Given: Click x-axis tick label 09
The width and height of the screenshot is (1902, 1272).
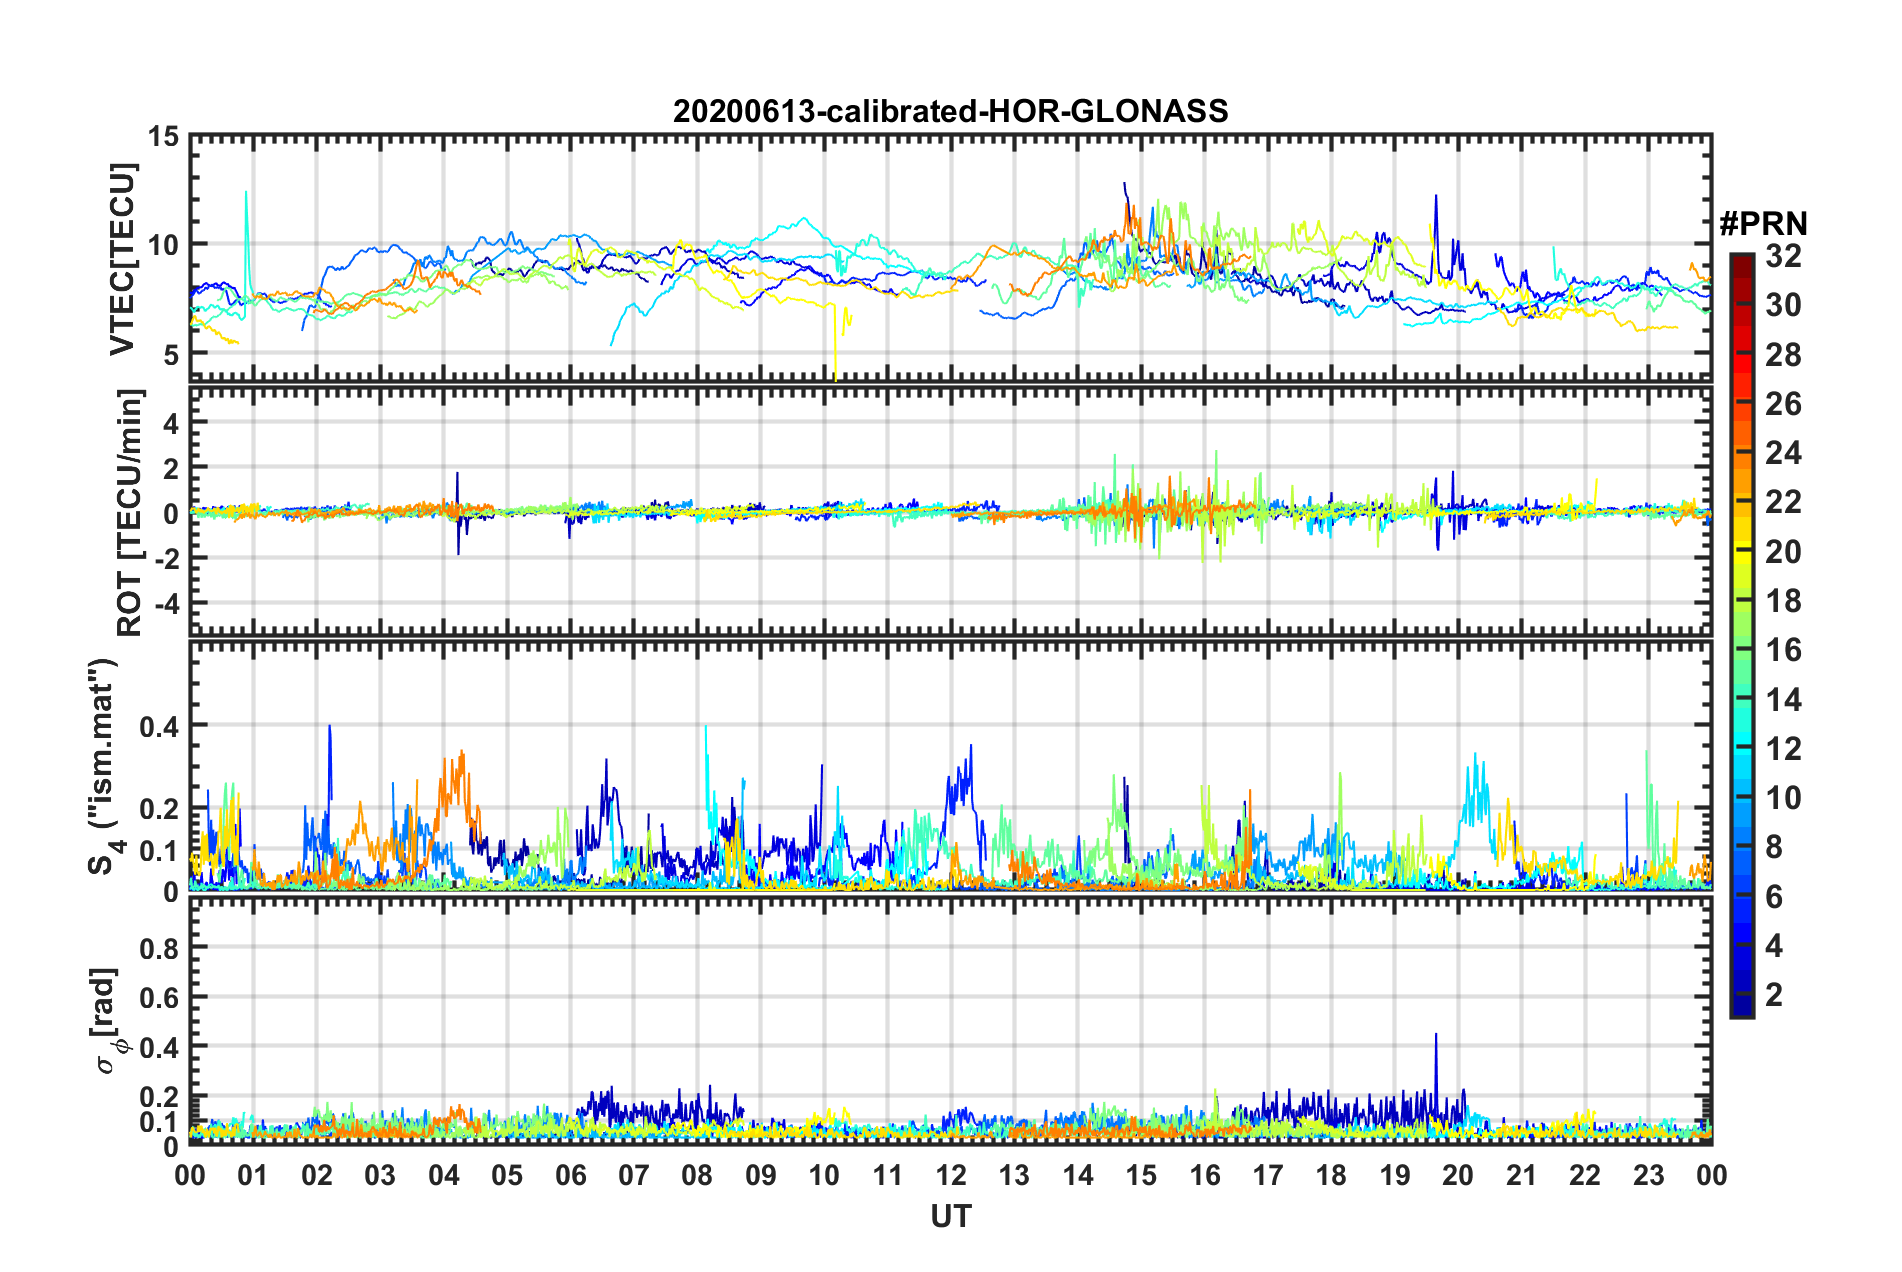Looking at the screenshot, I should click(761, 1175).
